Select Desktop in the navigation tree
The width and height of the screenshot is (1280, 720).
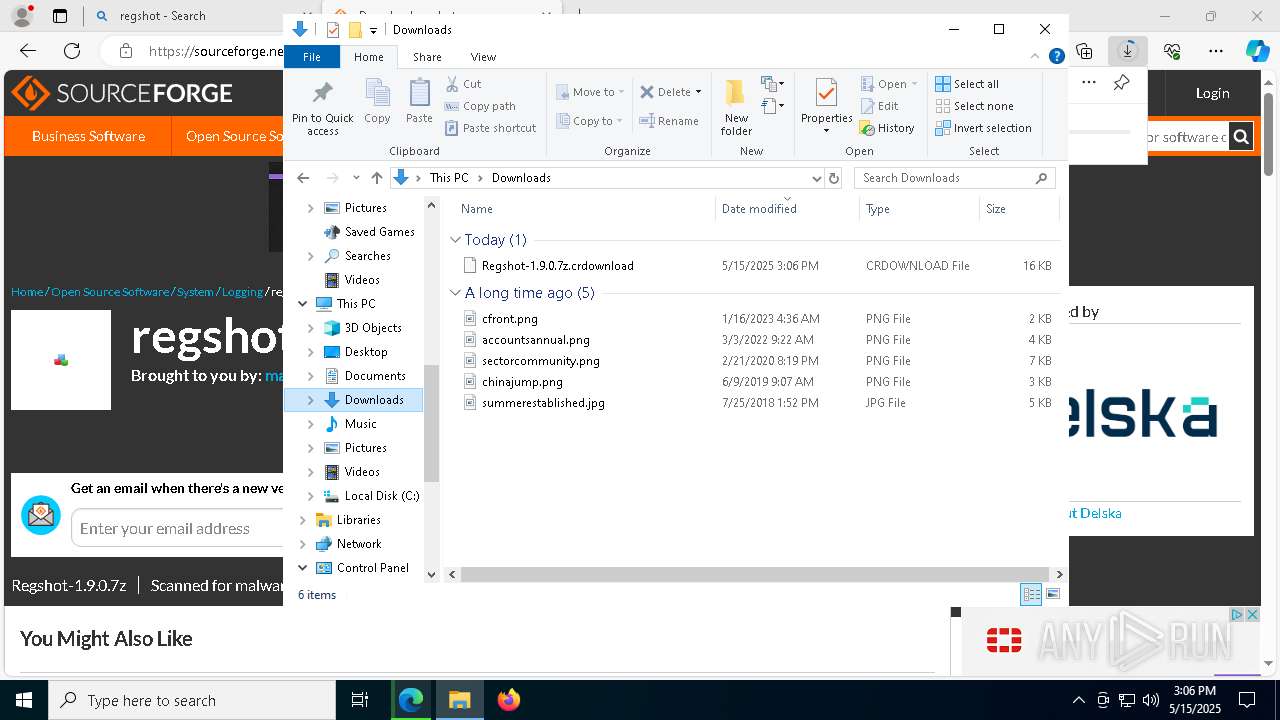pyautogui.click(x=366, y=352)
